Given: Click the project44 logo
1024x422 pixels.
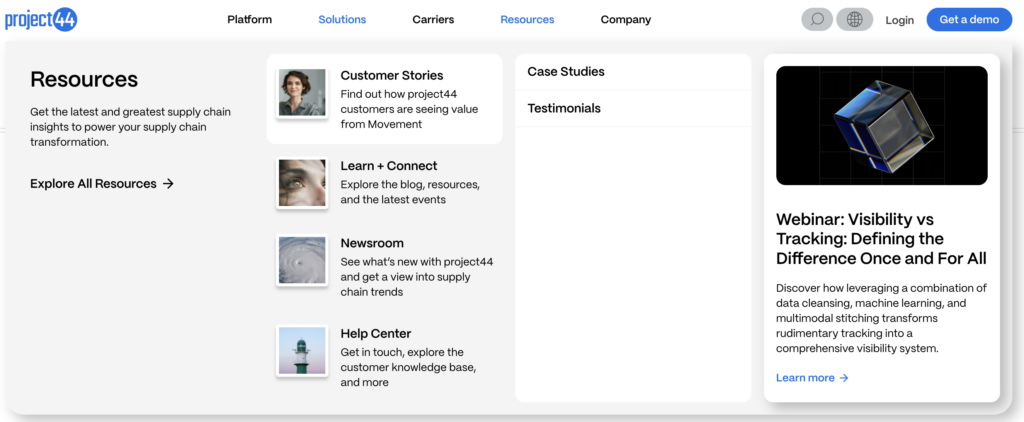Looking at the screenshot, I should coord(41,20).
